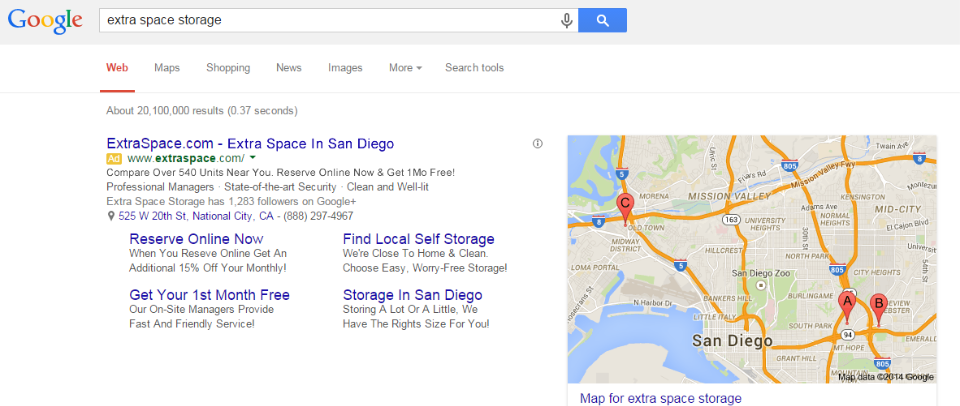Screen dimensions: 960x406
Task: Focus the search box containing extra space storage
Action: click(328, 20)
